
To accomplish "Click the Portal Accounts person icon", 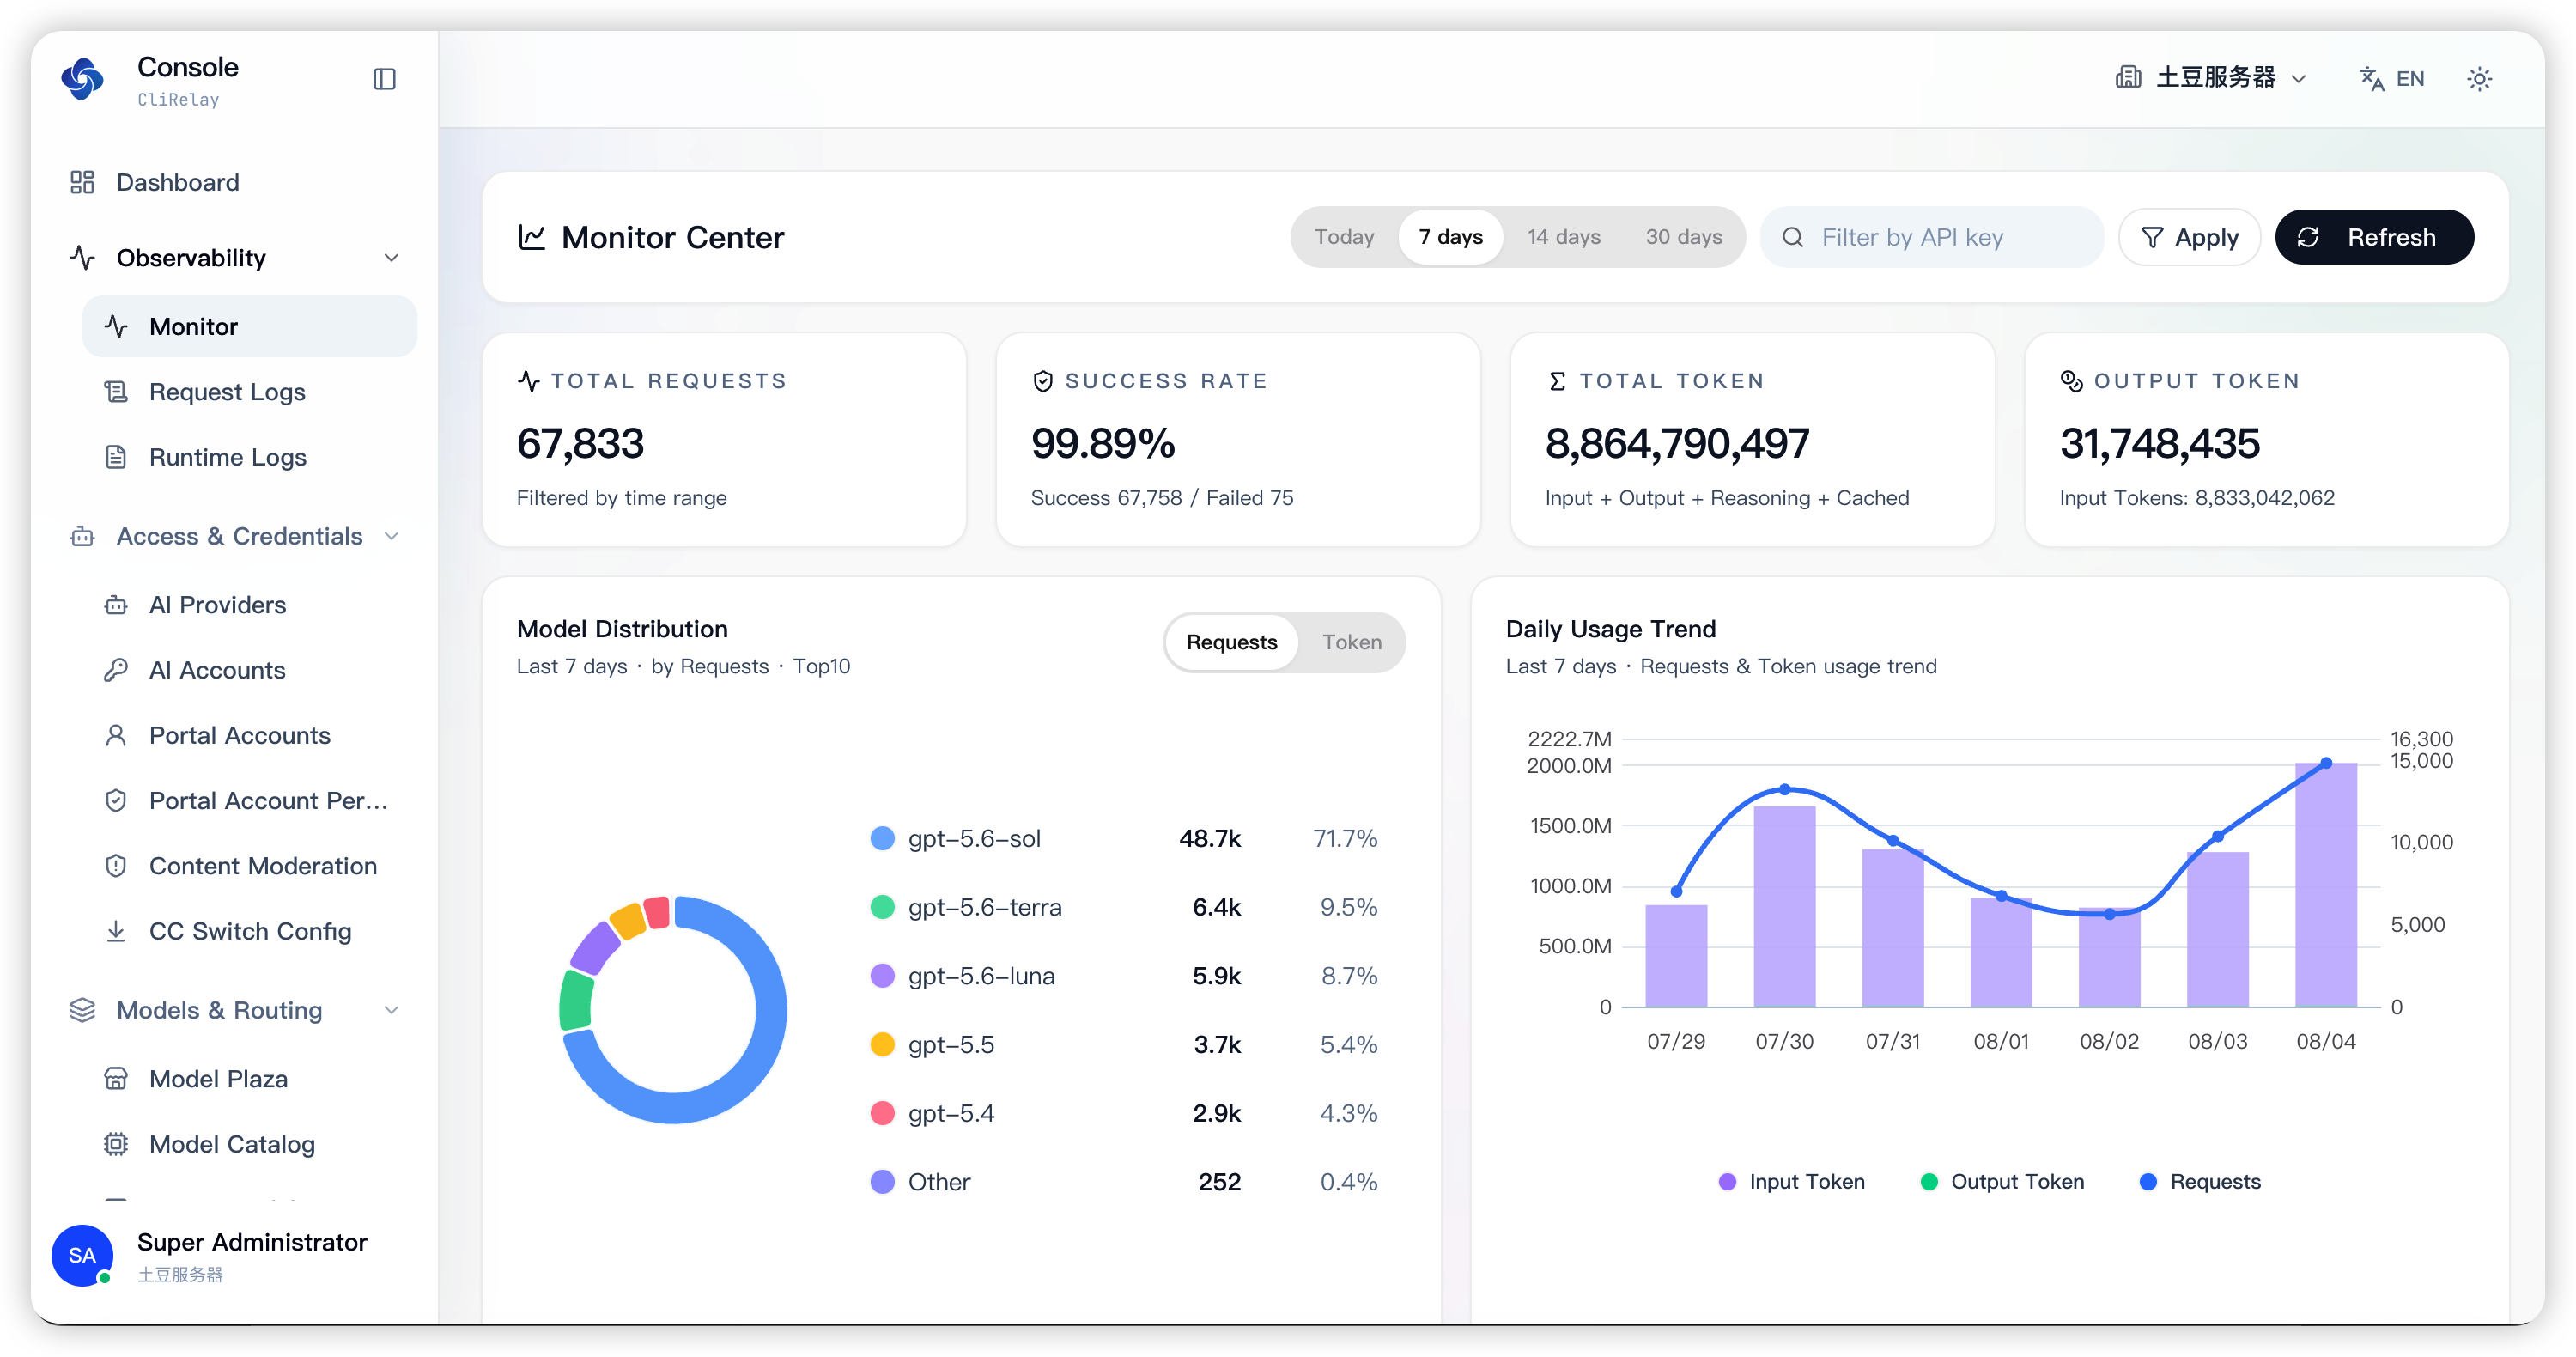I will [x=116, y=735].
